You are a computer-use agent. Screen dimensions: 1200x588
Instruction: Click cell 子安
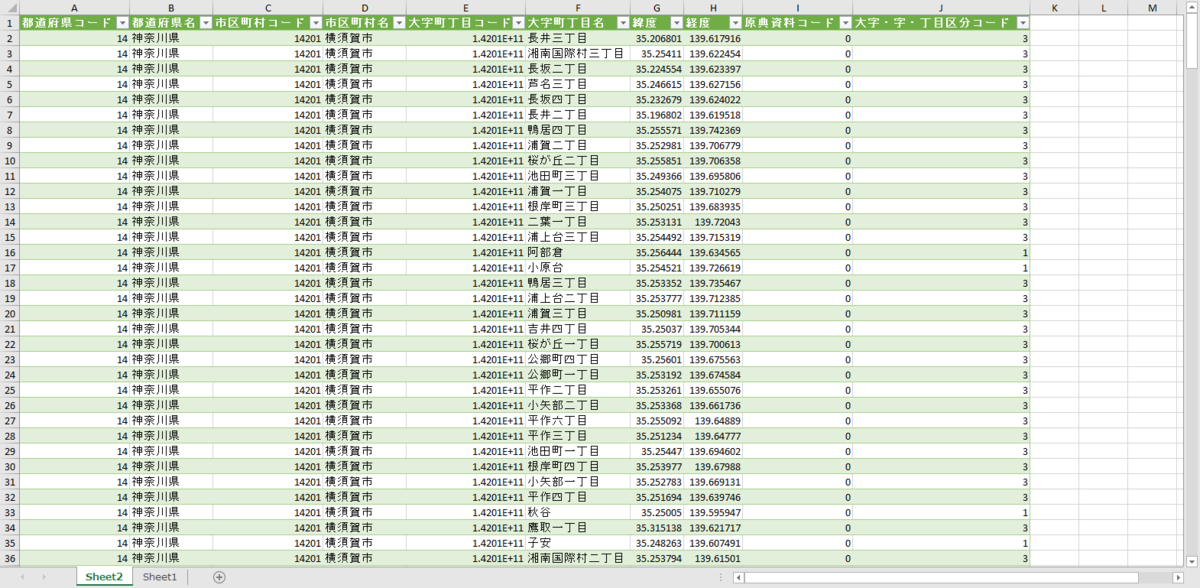[577, 543]
